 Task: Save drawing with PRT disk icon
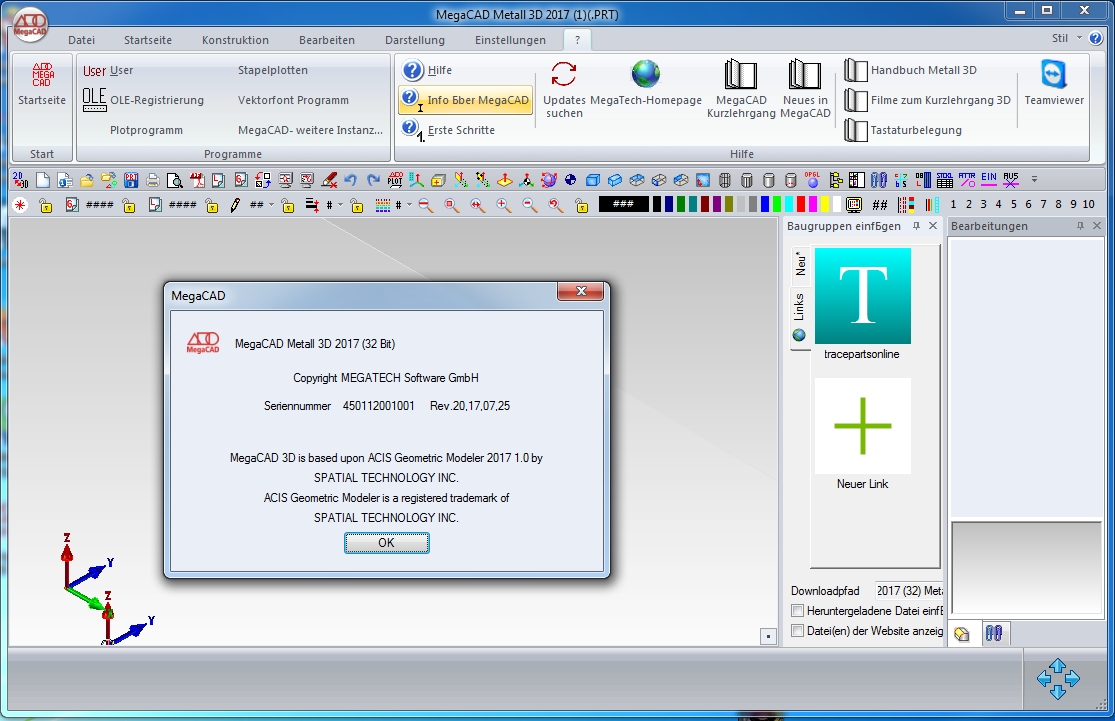pyautogui.click(x=131, y=180)
